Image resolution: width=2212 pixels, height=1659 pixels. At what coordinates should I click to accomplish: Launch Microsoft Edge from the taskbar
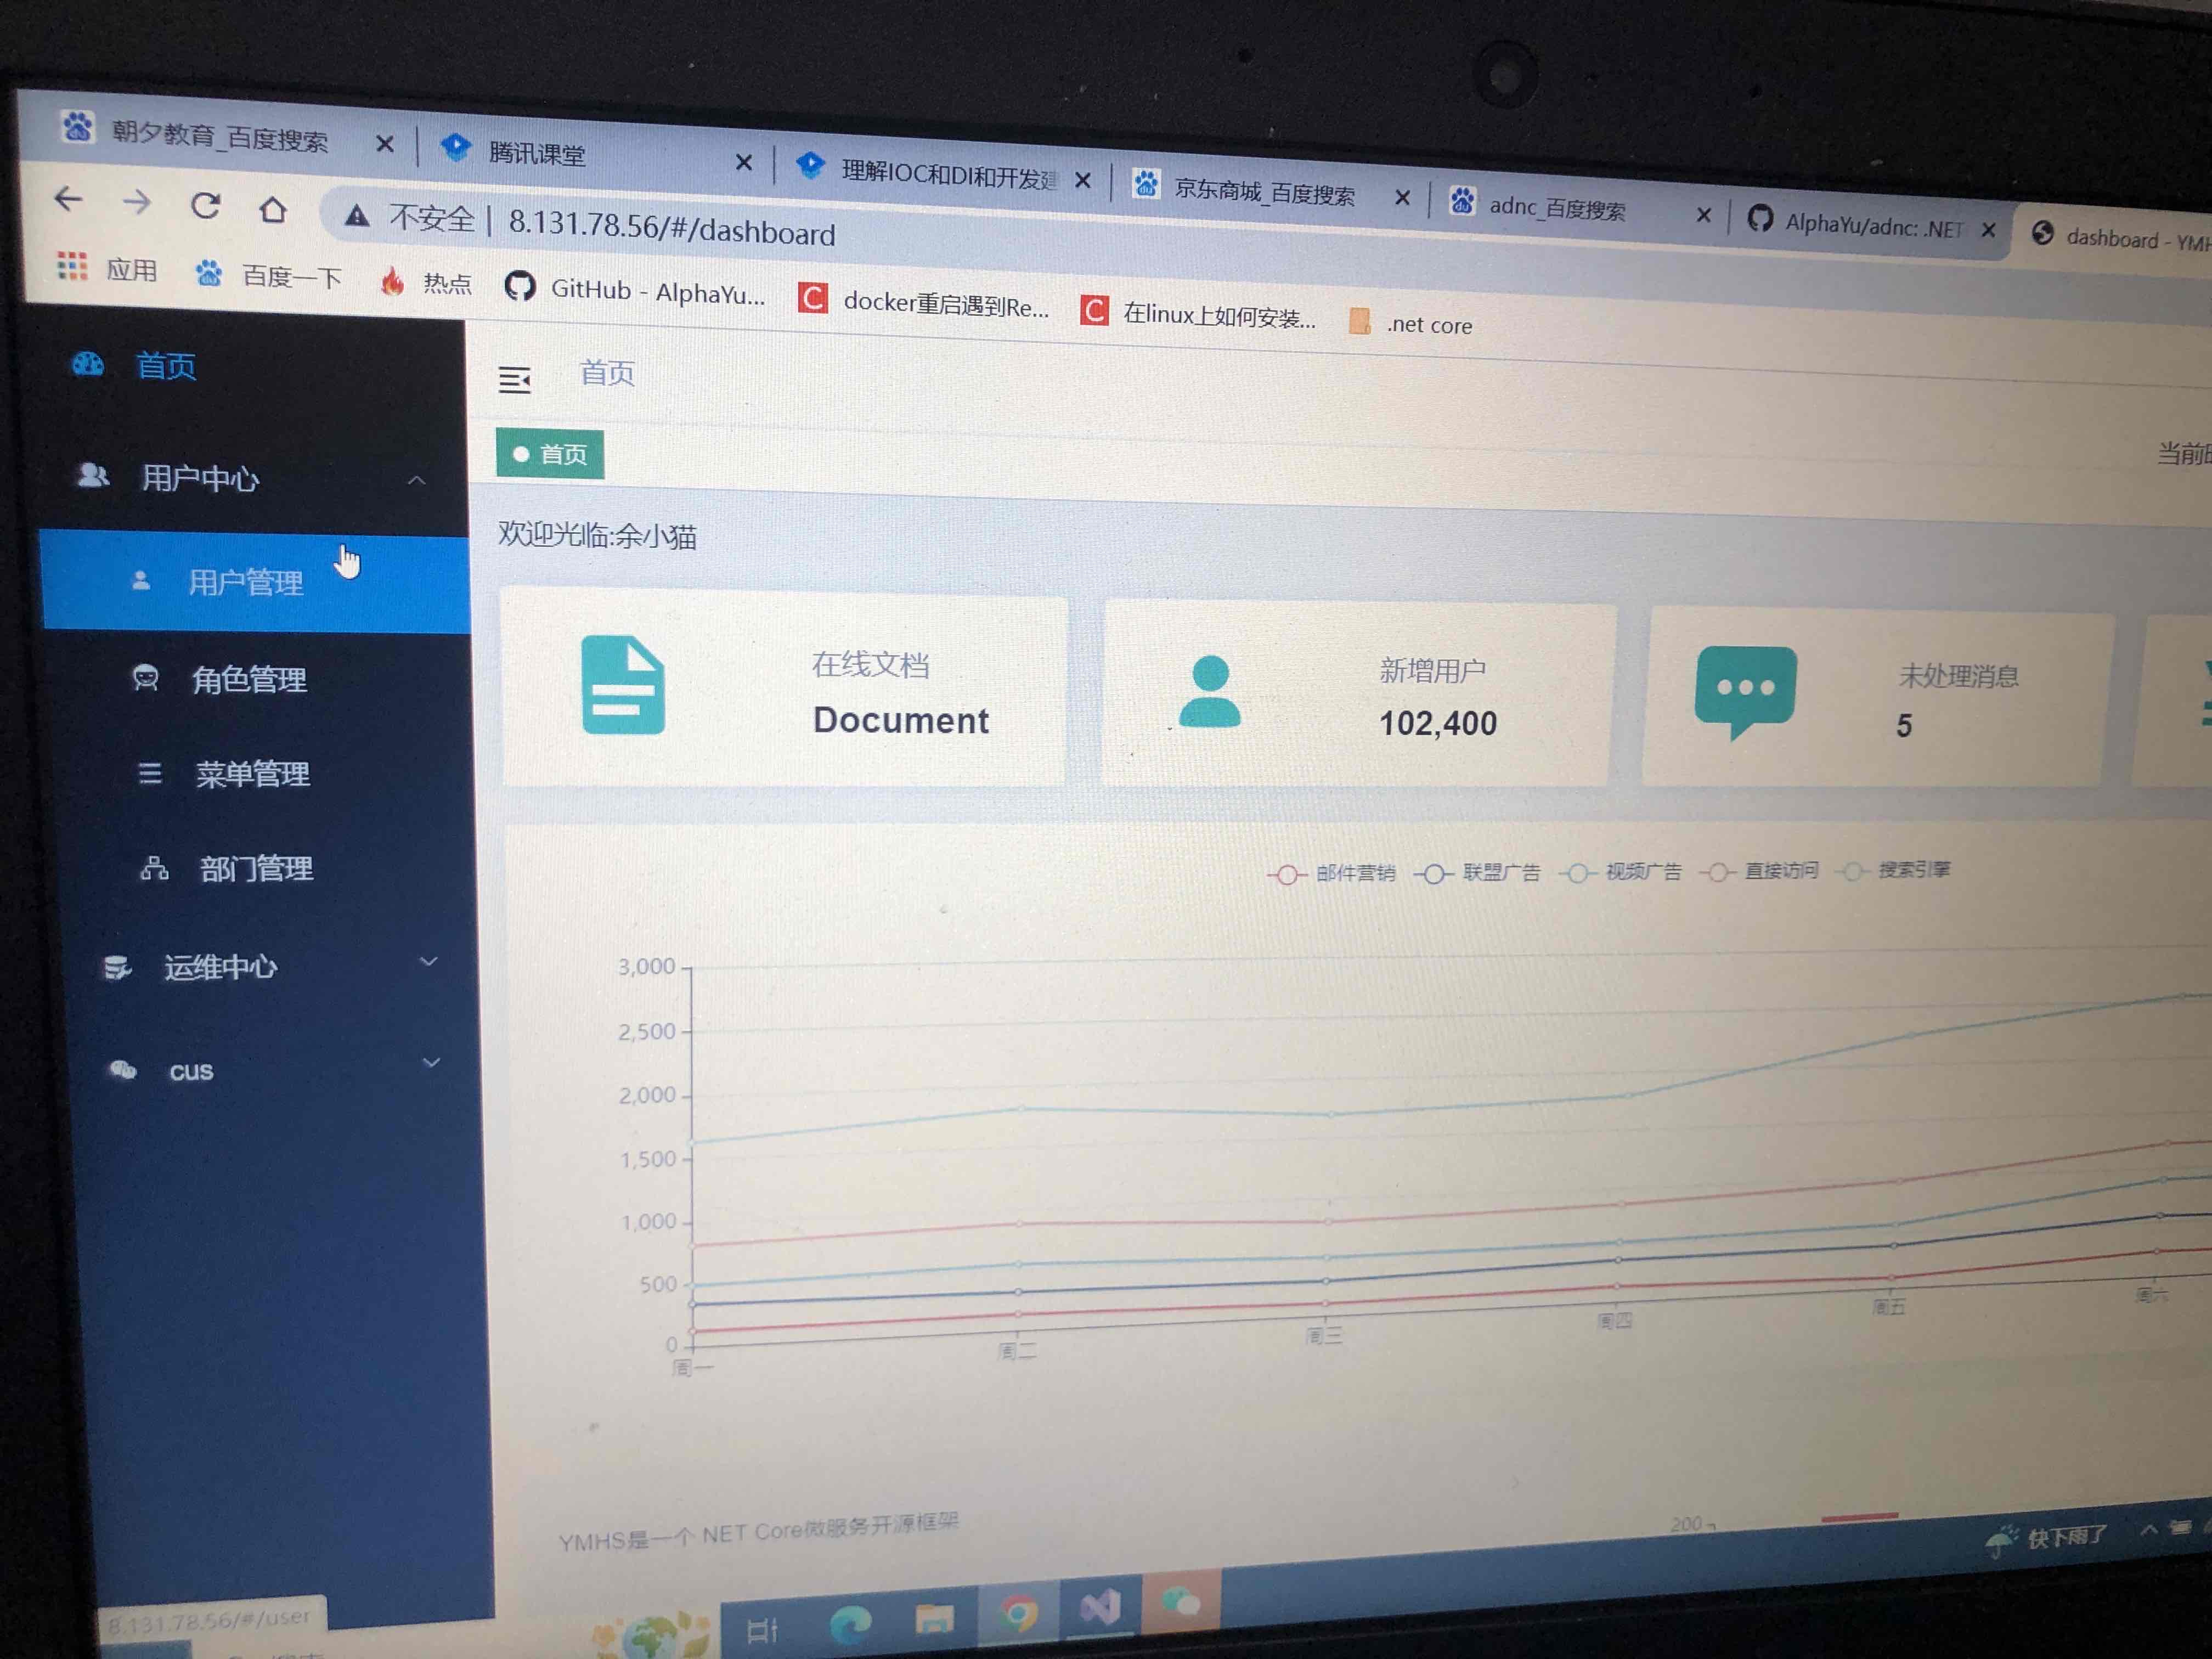point(851,1624)
